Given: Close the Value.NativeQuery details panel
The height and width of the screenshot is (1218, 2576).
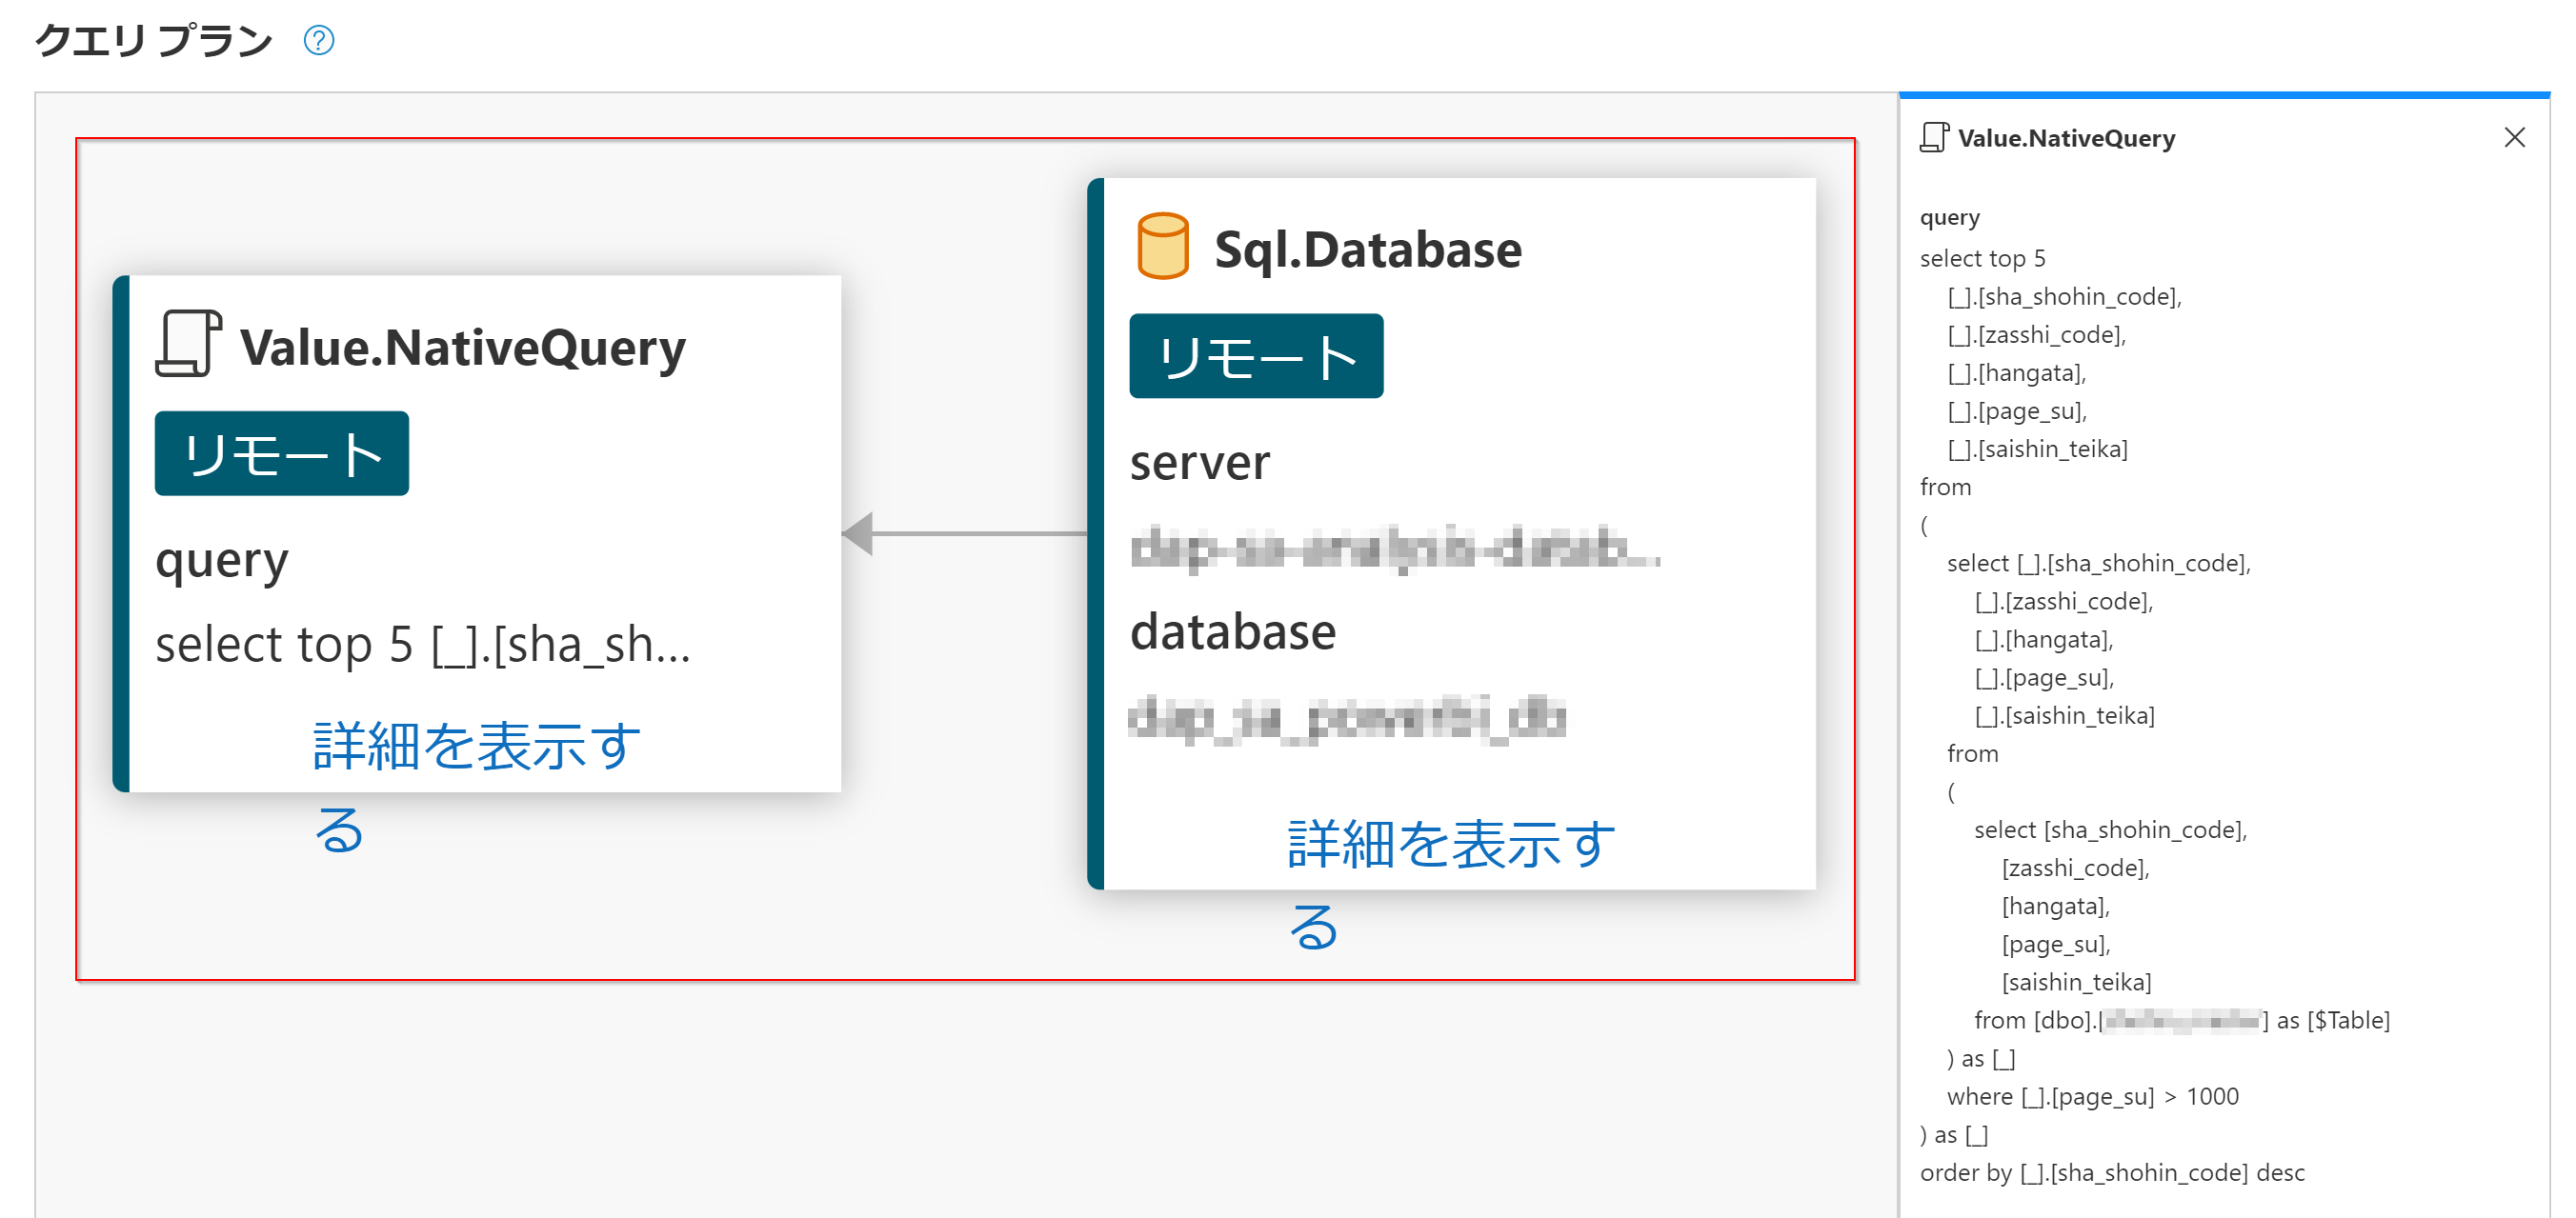Looking at the screenshot, I should 2513,137.
